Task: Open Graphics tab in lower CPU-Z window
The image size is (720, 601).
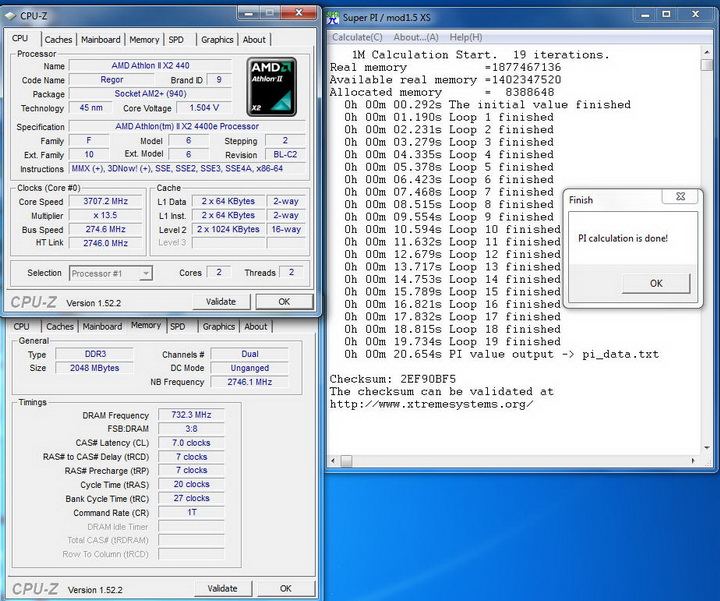Action: [218, 326]
